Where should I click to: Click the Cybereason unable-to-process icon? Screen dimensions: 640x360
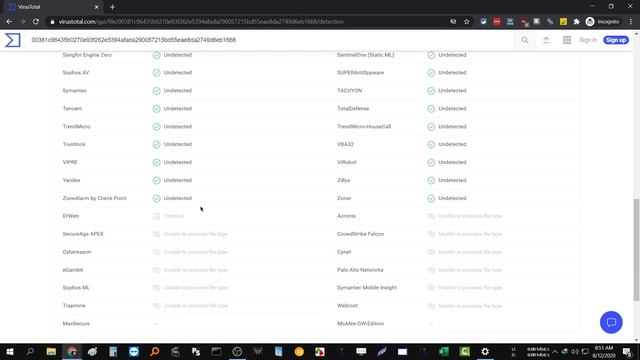(156, 252)
